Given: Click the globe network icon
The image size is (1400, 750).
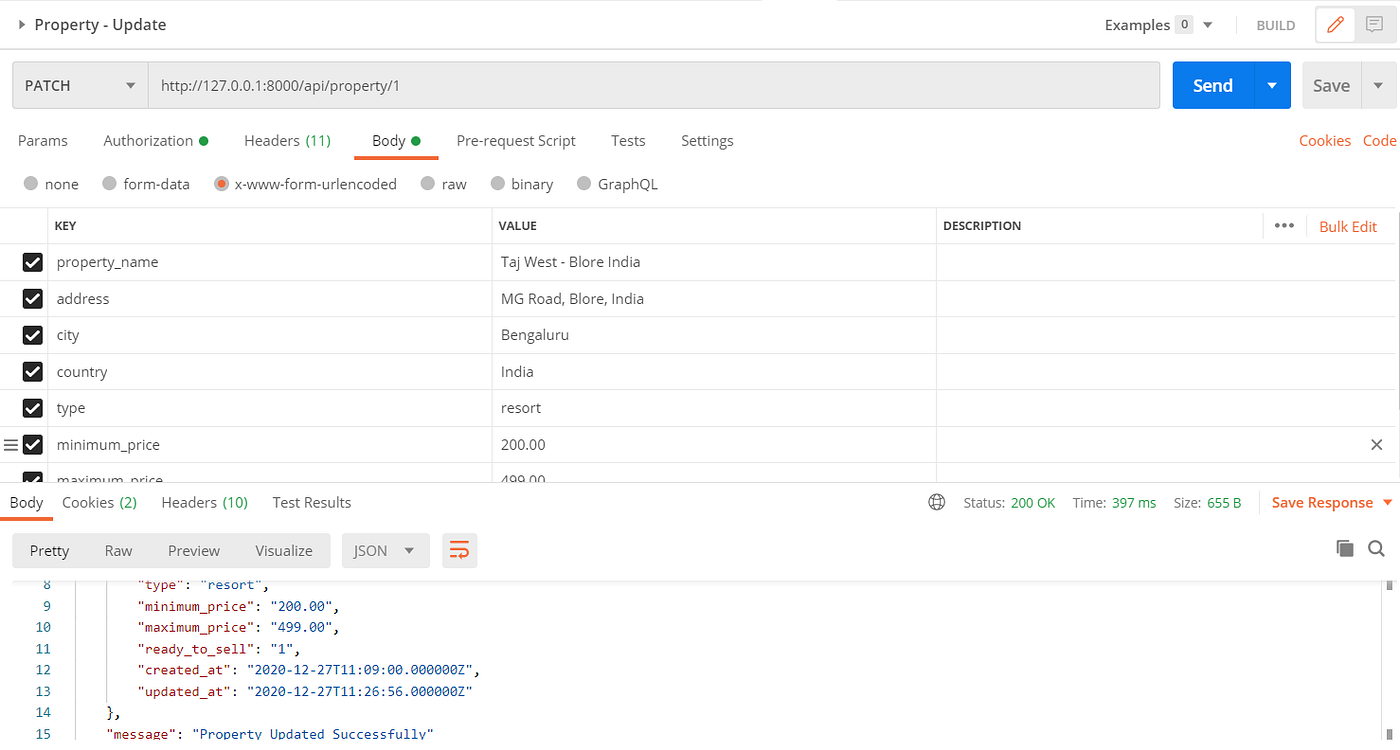Looking at the screenshot, I should click(937, 502).
